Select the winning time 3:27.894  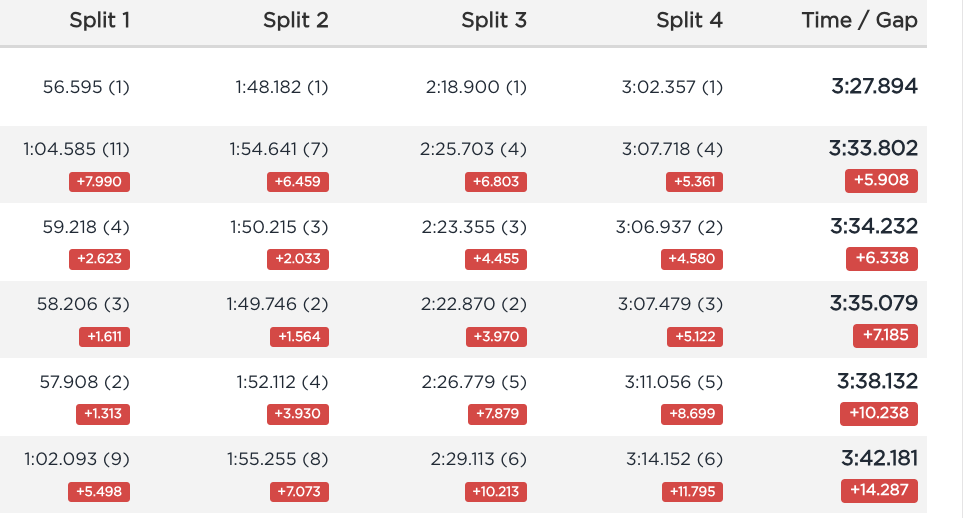[875, 86]
